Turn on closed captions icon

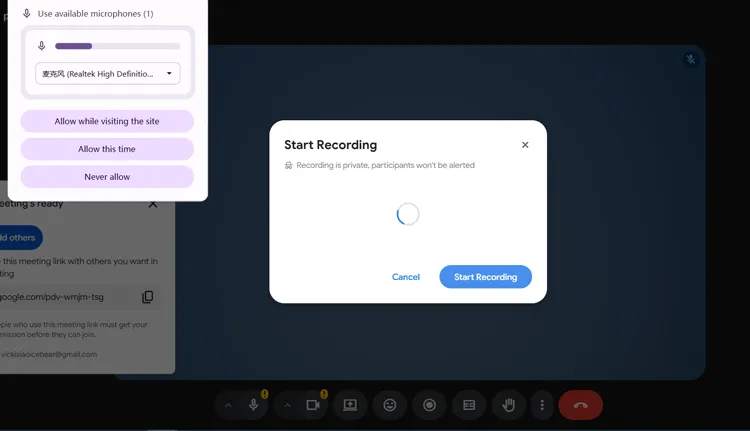coord(469,405)
